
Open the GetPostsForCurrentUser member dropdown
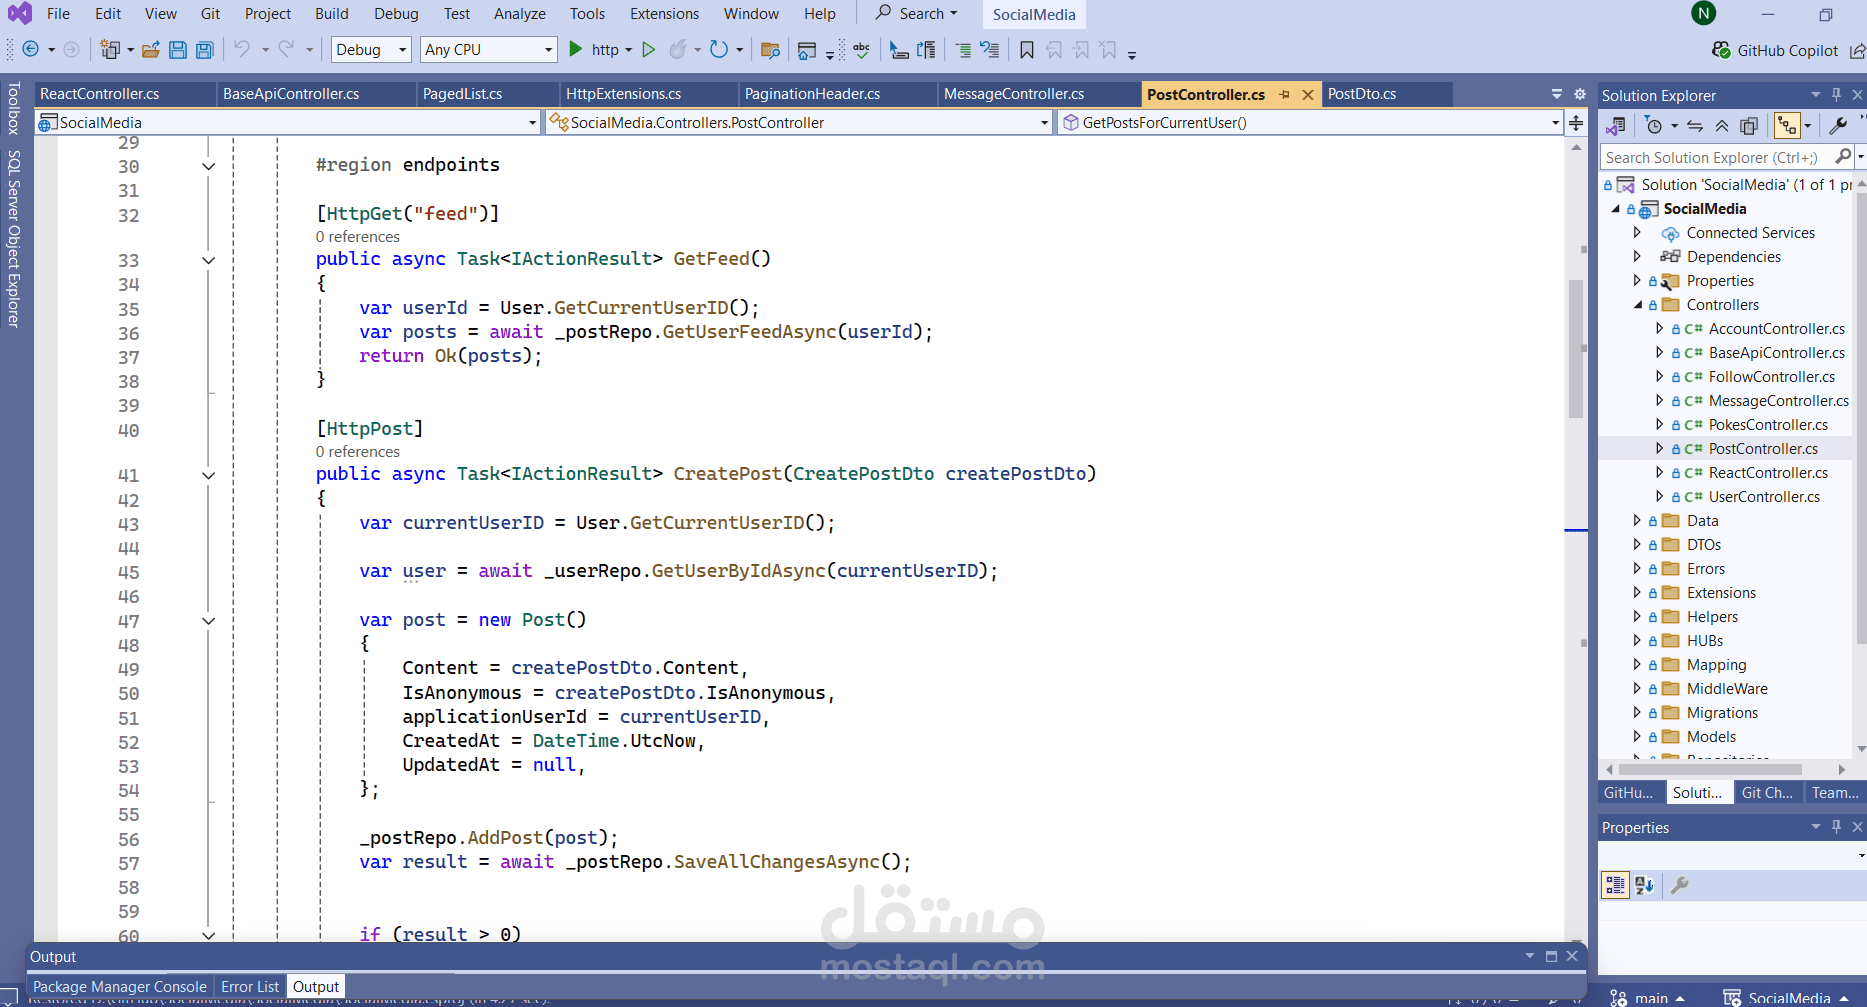(1310, 123)
